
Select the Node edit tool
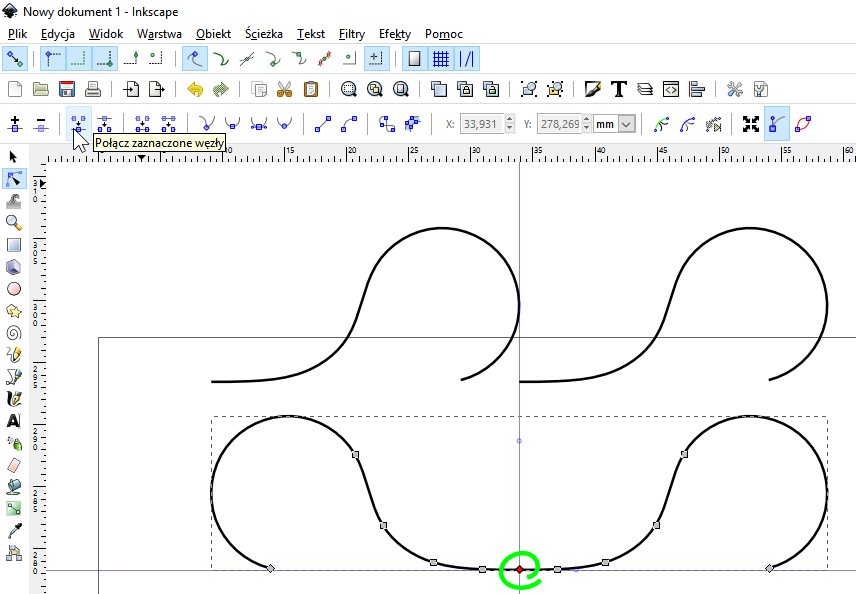14,179
